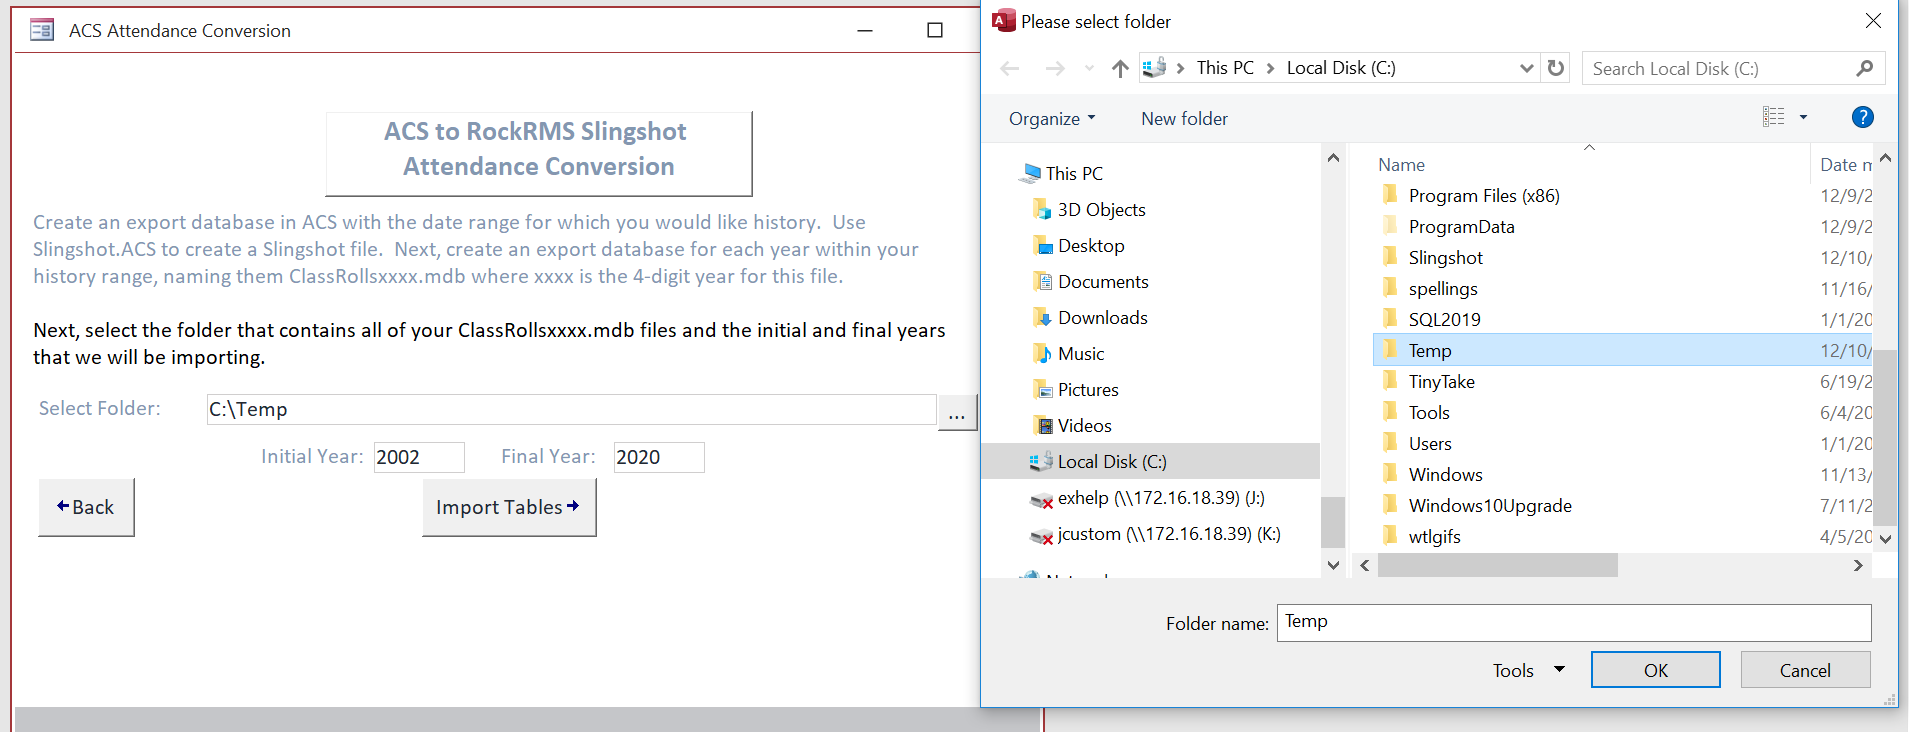This screenshot has width=1909, height=732.
Task: Open the view options dropdown arrow
Action: [x=1803, y=117]
